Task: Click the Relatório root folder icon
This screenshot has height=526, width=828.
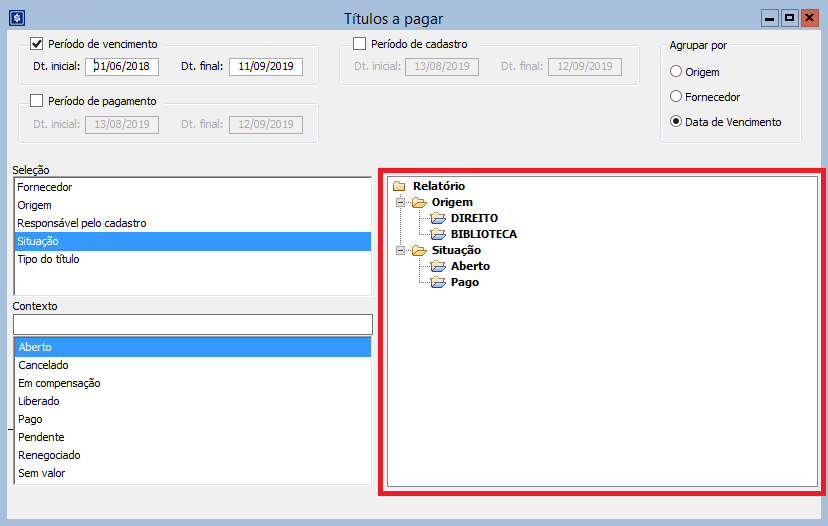Action: point(399,186)
